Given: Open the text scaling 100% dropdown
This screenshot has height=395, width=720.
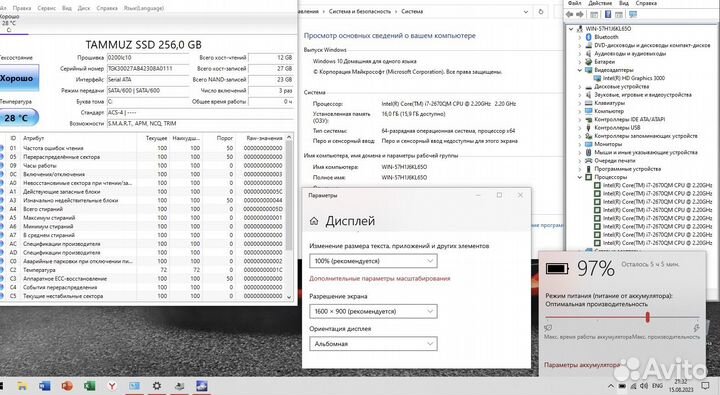Looking at the screenshot, I should click(373, 261).
